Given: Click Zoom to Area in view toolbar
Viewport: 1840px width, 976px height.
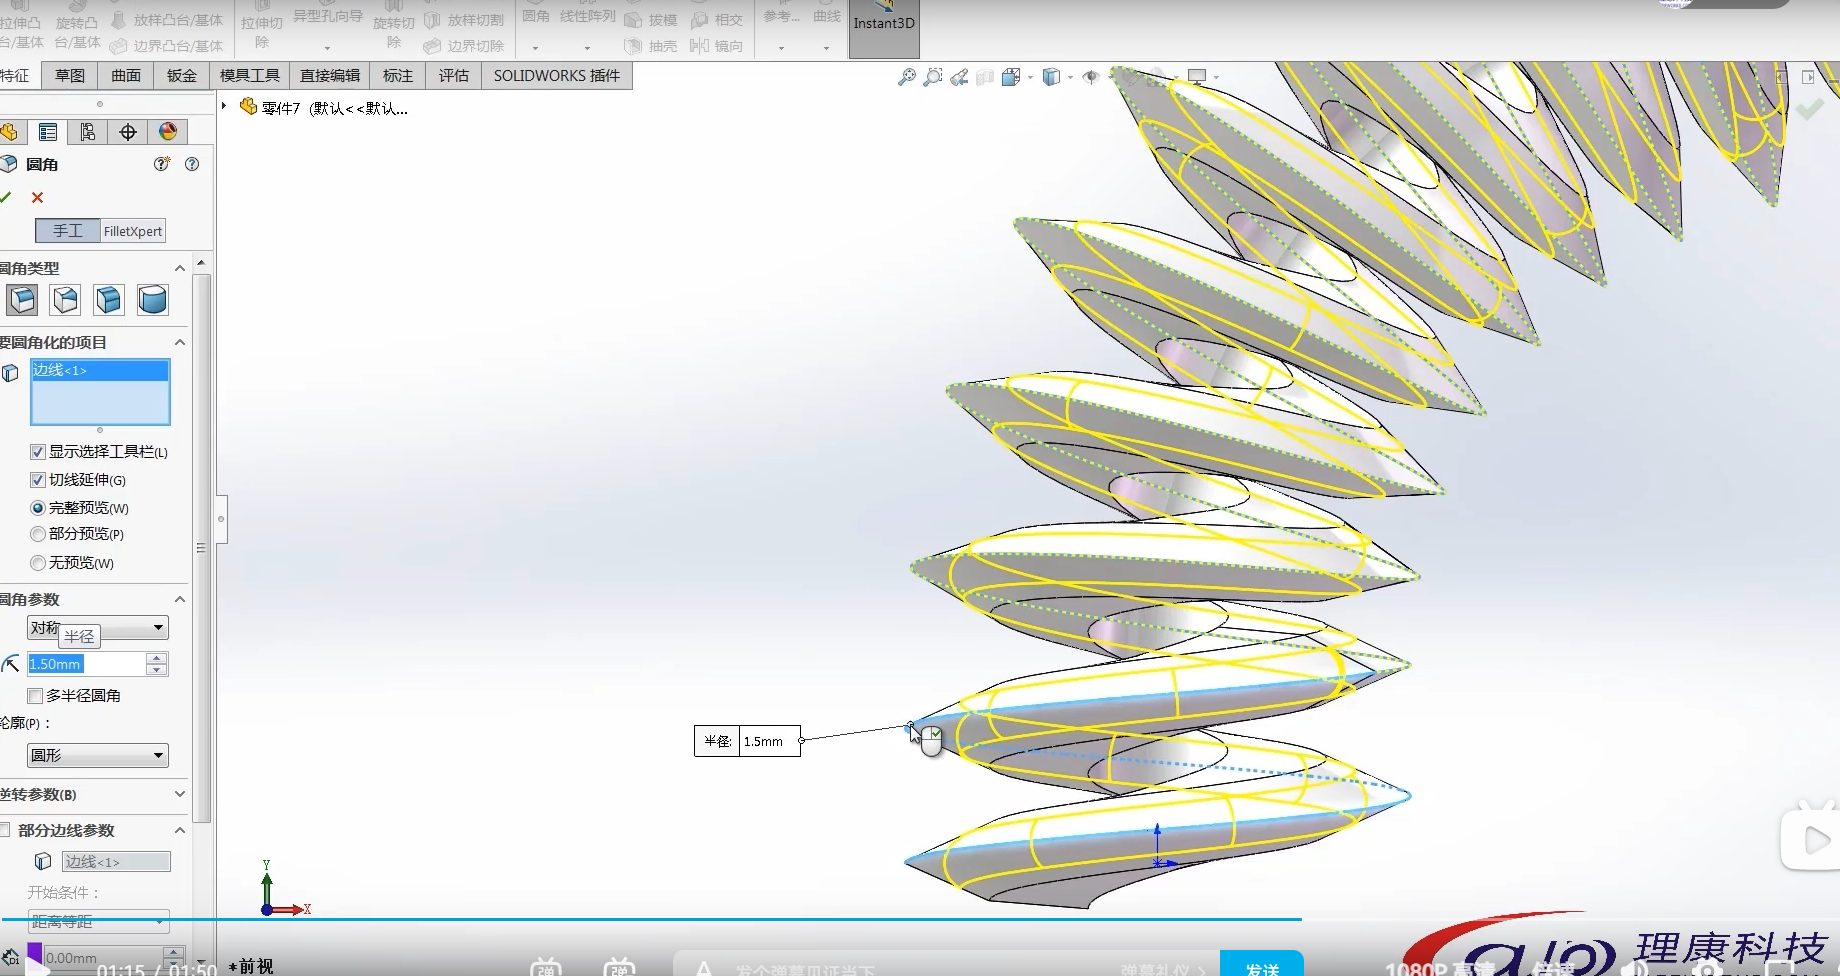Looking at the screenshot, I should point(933,77).
